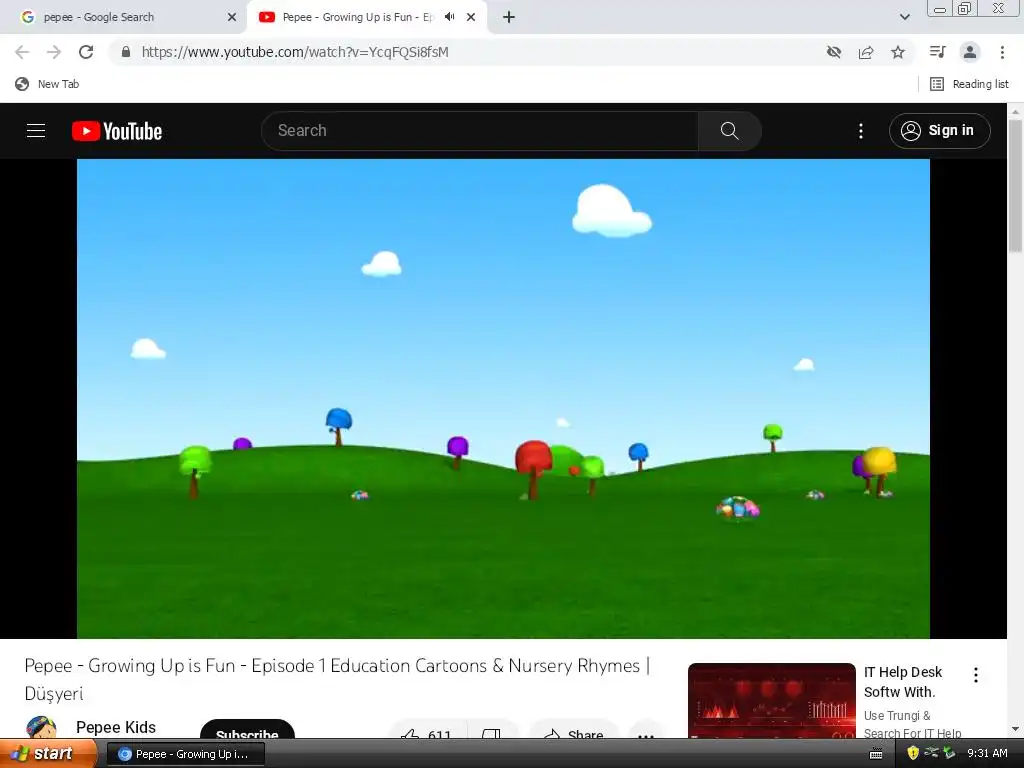Screen dimensions: 1024x768
Task: Click the safely remove hardware tray icon
Action: 949,754
